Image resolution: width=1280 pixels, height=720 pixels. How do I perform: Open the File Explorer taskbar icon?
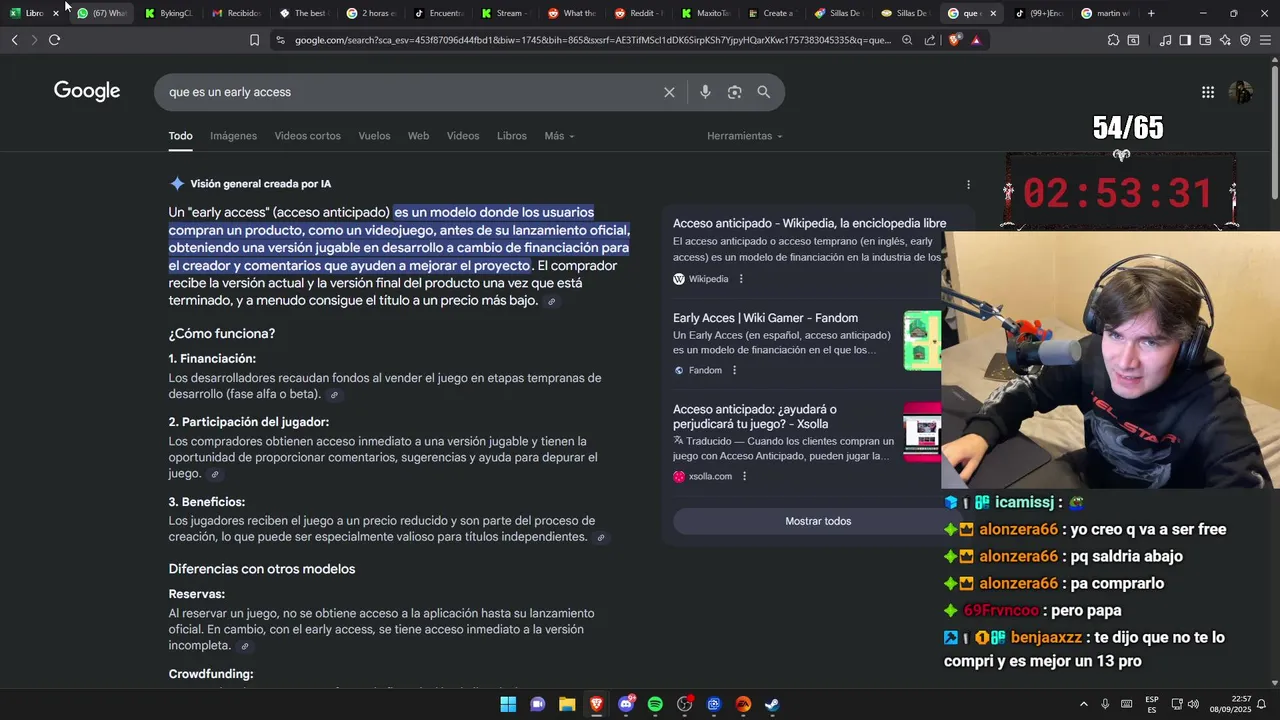(567, 704)
